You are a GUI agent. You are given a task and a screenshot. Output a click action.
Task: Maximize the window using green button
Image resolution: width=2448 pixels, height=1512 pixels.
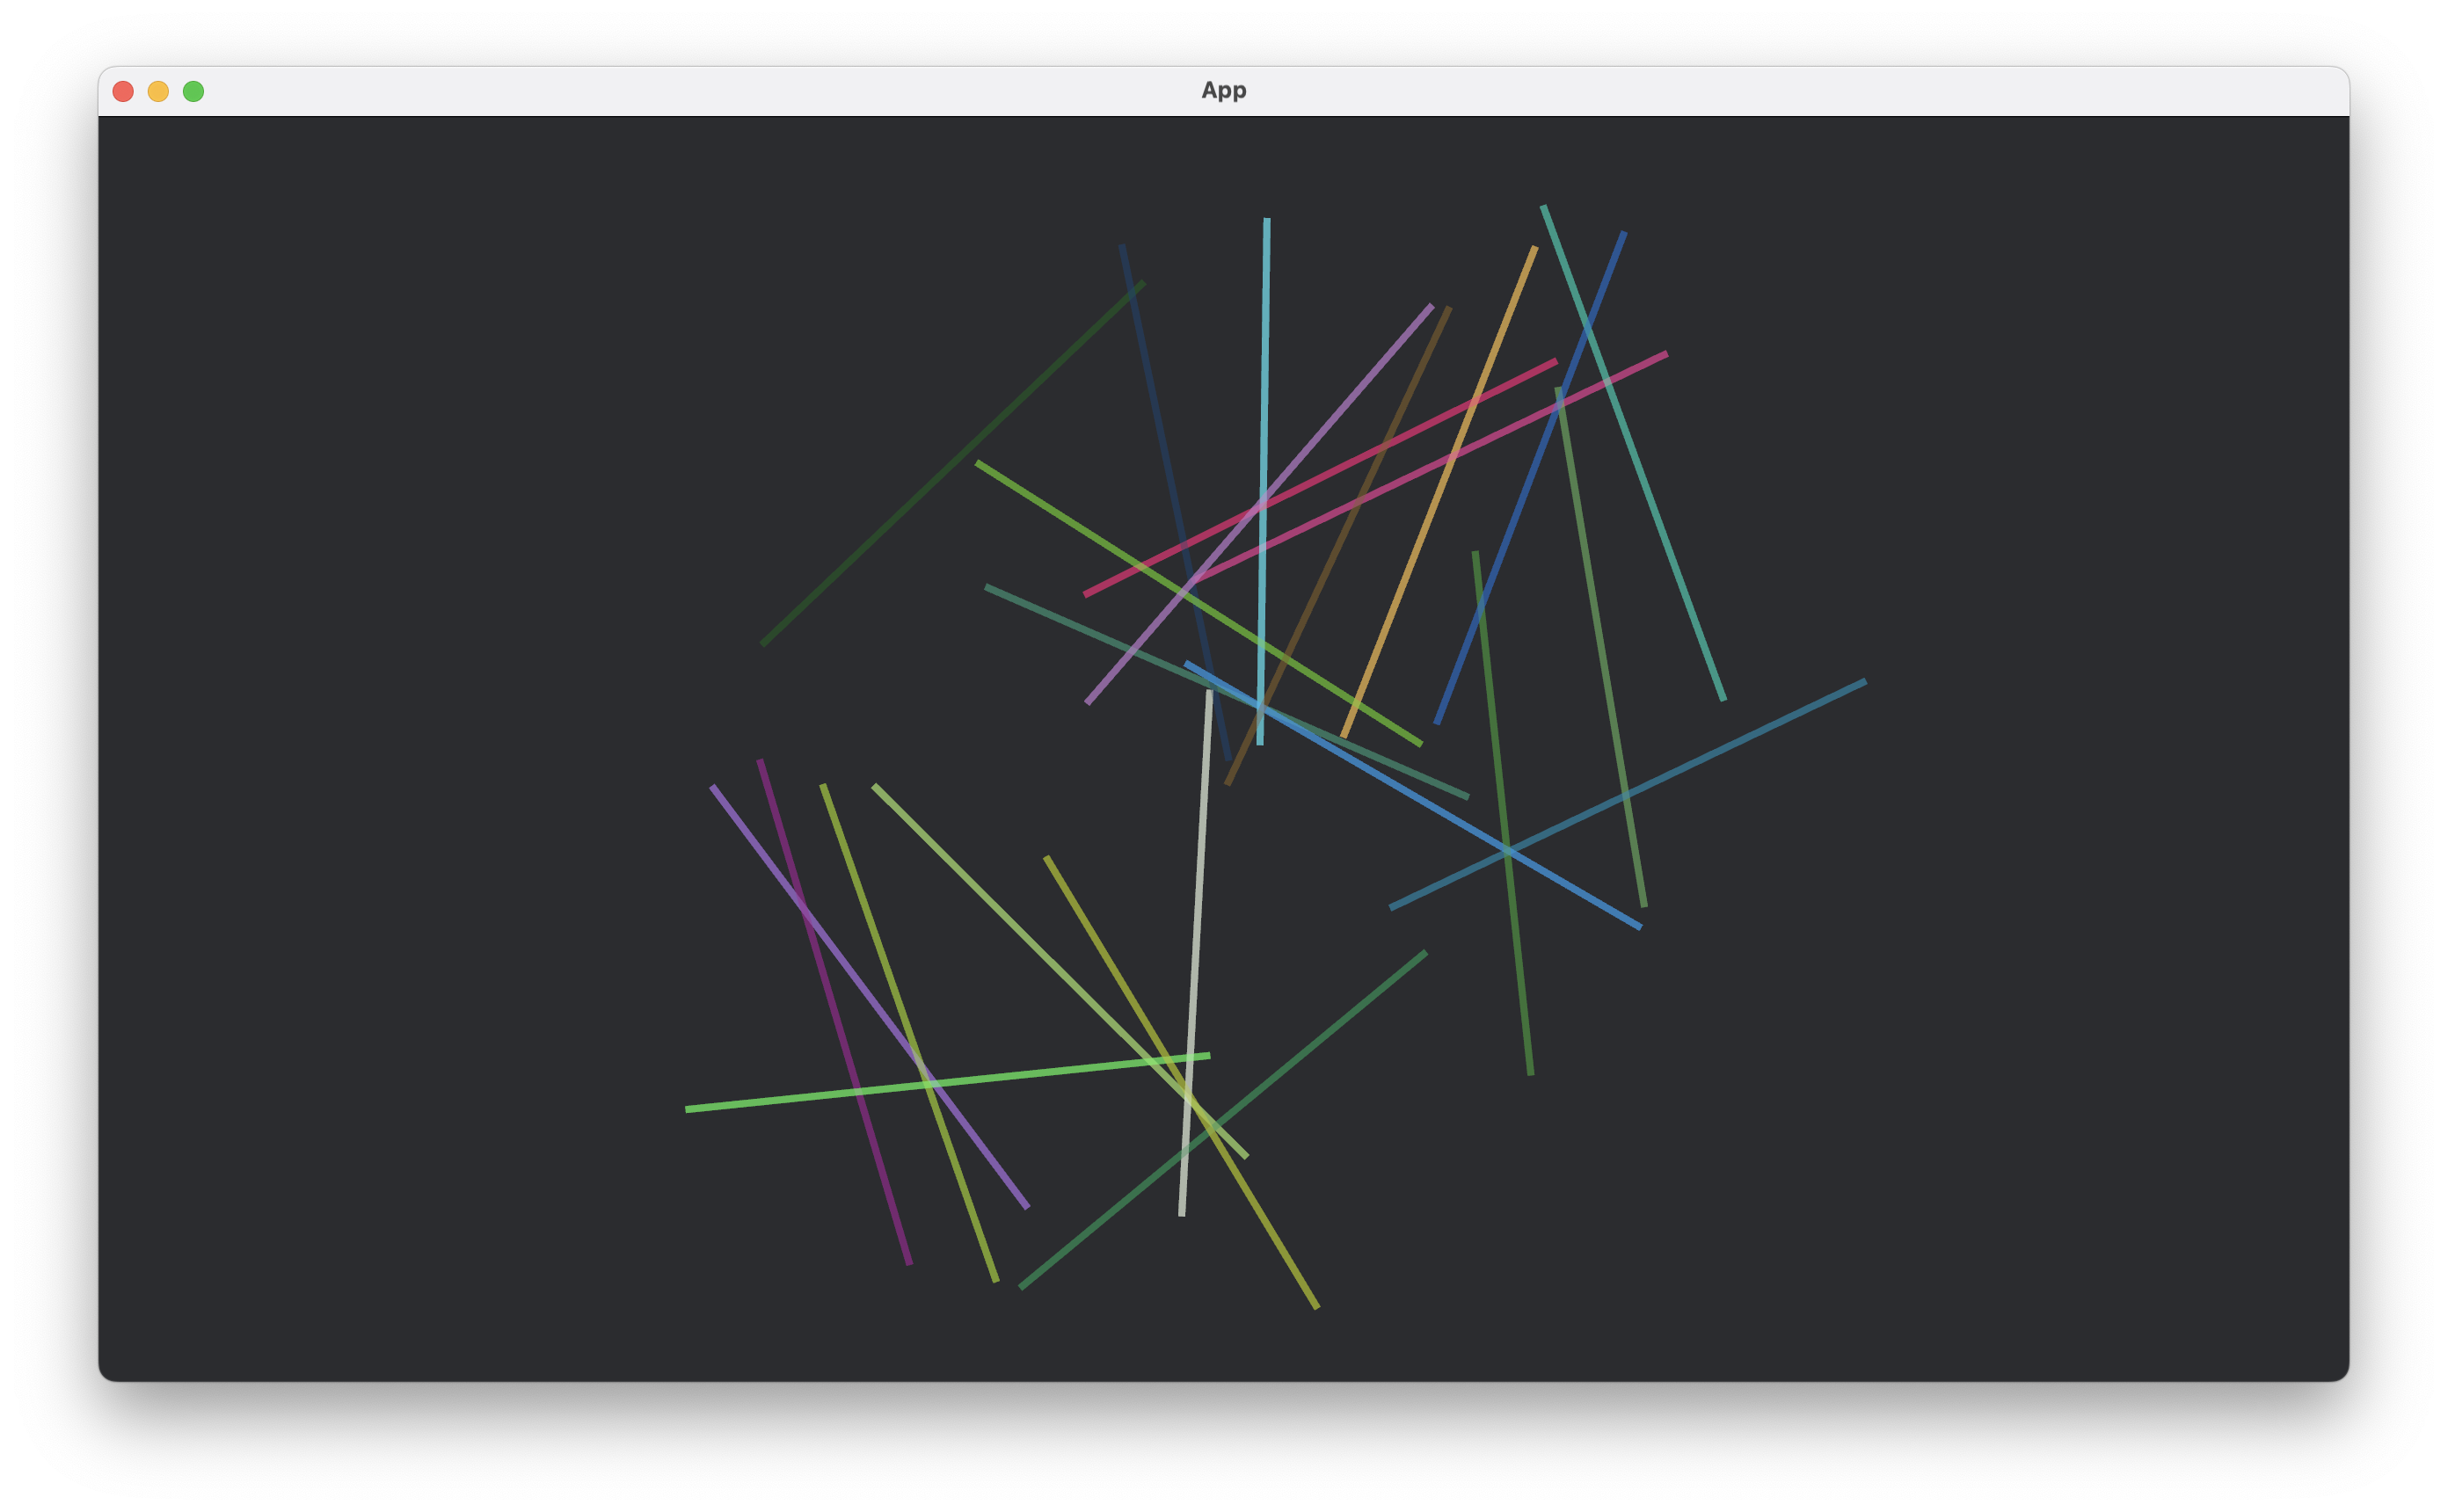pos(193,91)
